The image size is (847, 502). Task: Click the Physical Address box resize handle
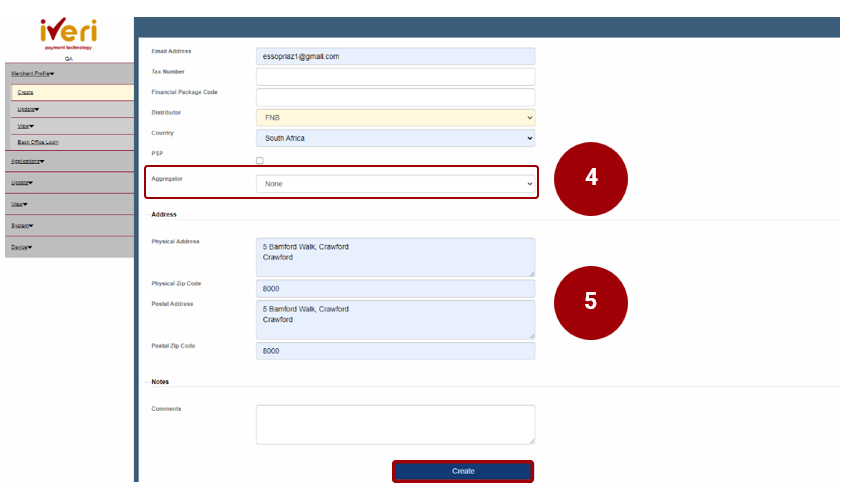tap(531, 273)
